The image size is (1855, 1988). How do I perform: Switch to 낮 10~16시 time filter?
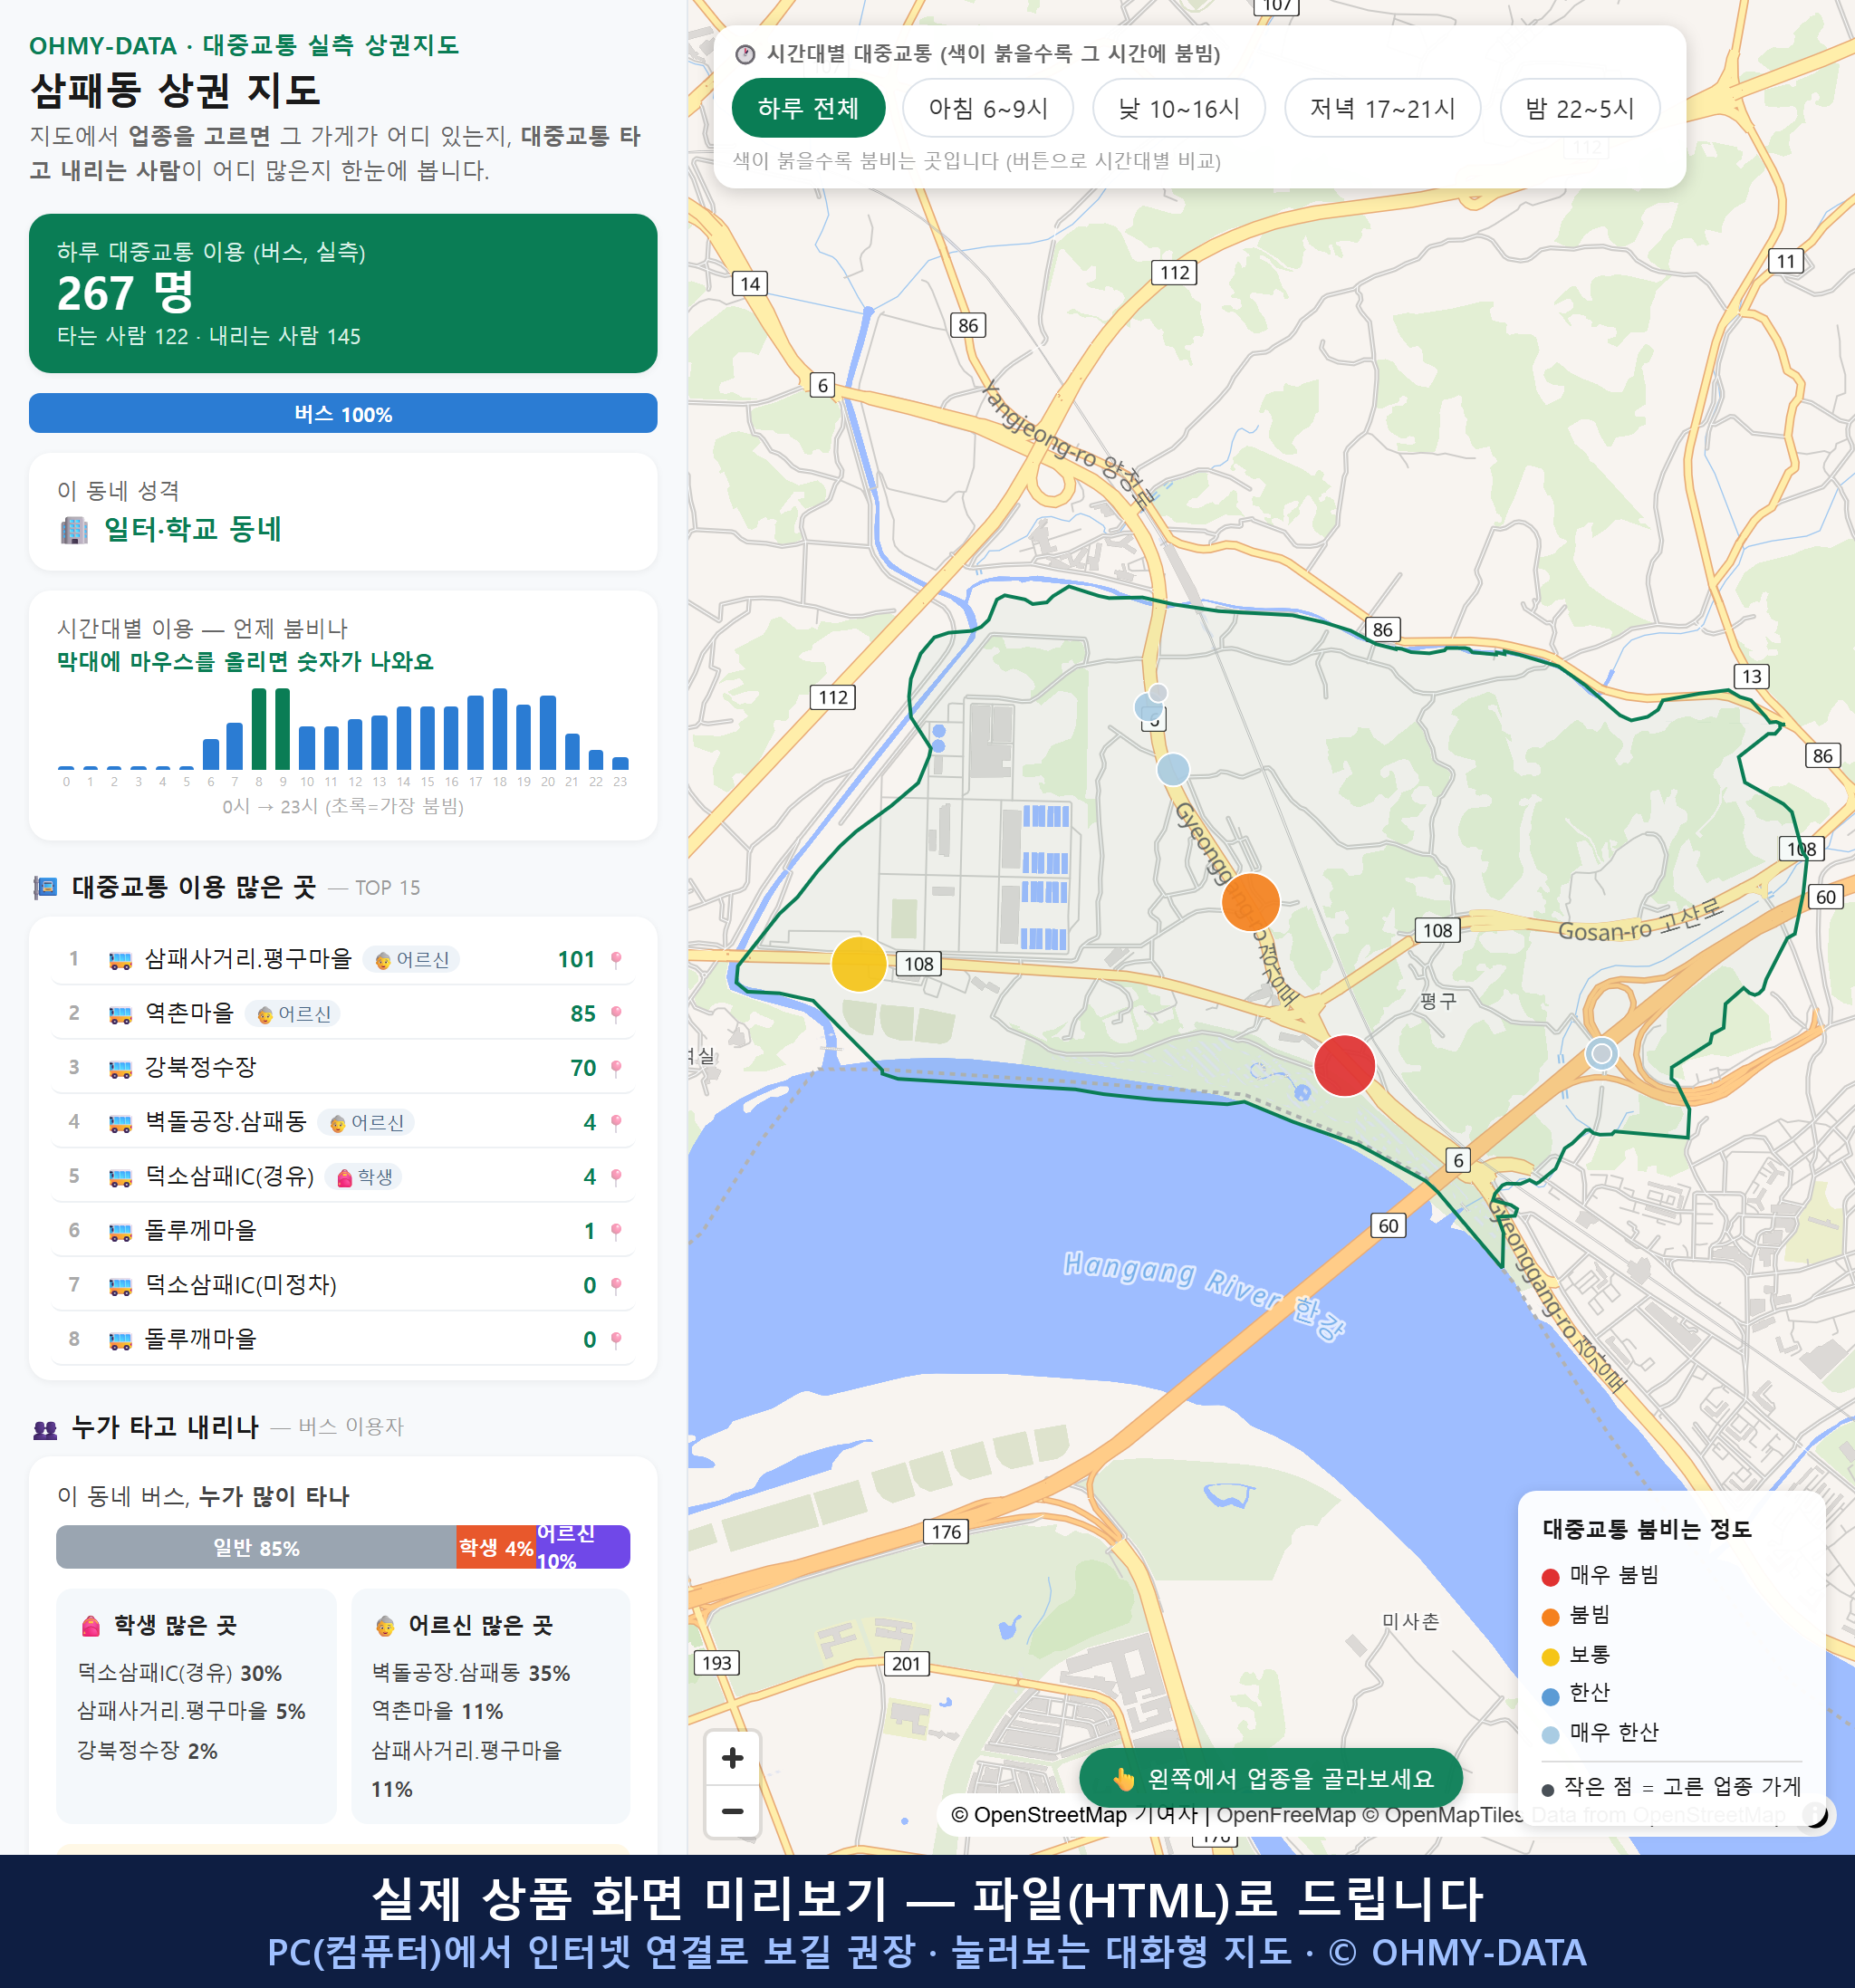tap(1179, 108)
